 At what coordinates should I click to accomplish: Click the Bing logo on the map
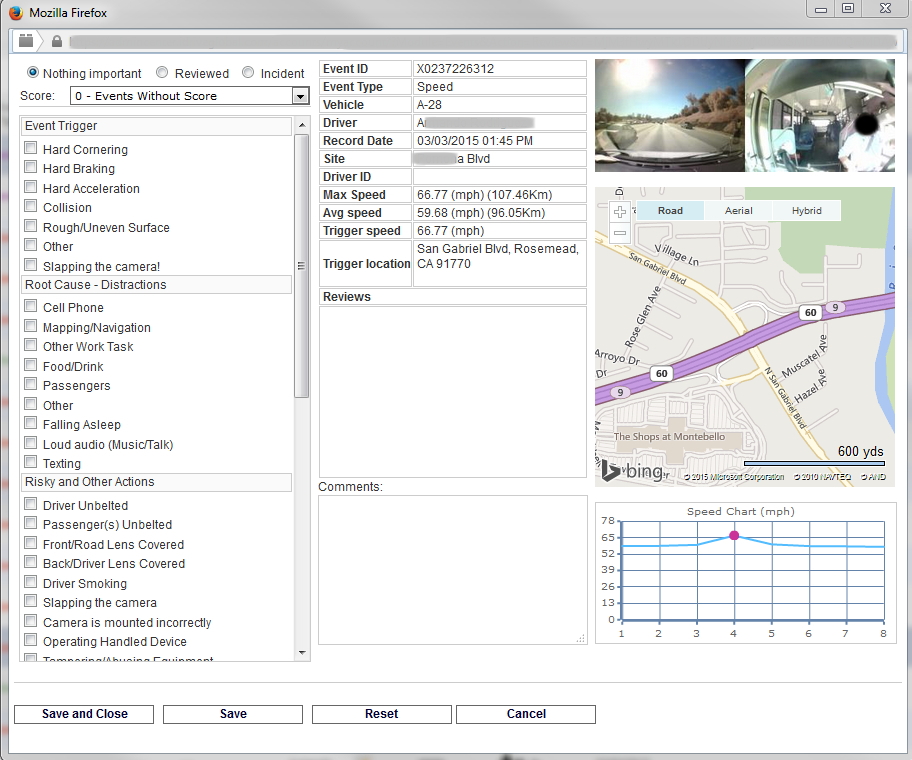pyautogui.click(x=633, y=470)
